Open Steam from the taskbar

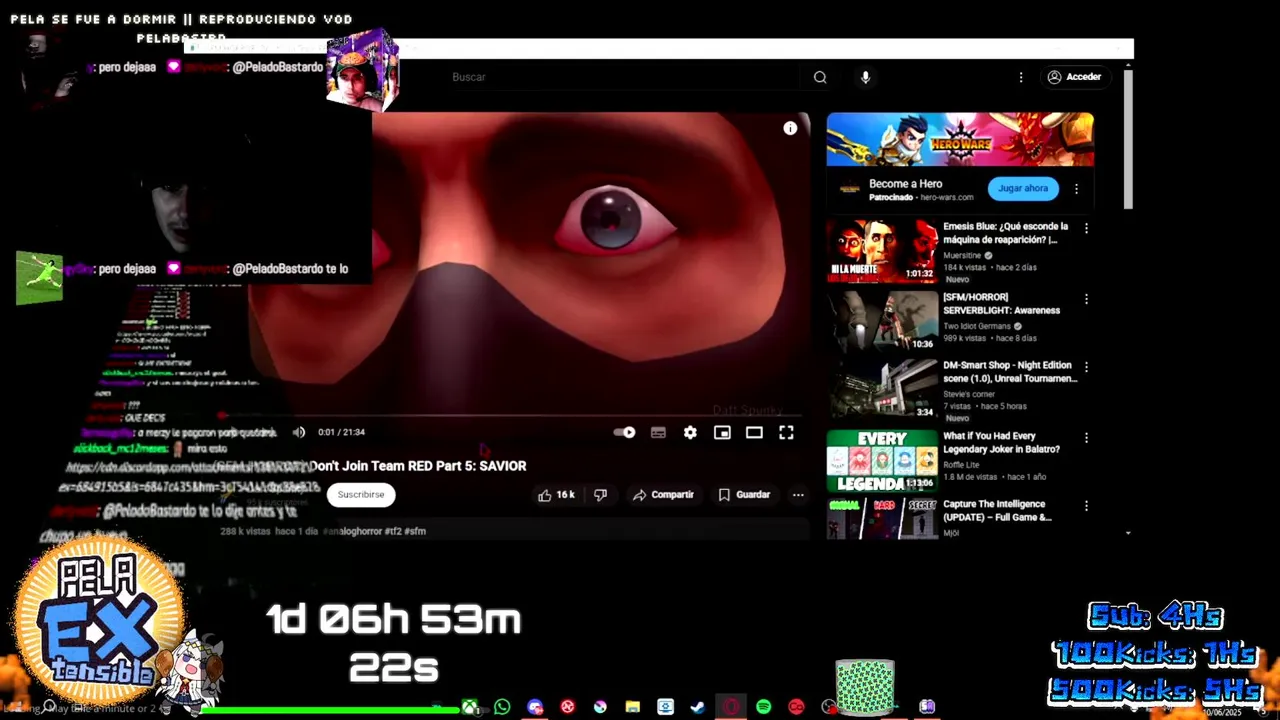[x=698, y=707]
